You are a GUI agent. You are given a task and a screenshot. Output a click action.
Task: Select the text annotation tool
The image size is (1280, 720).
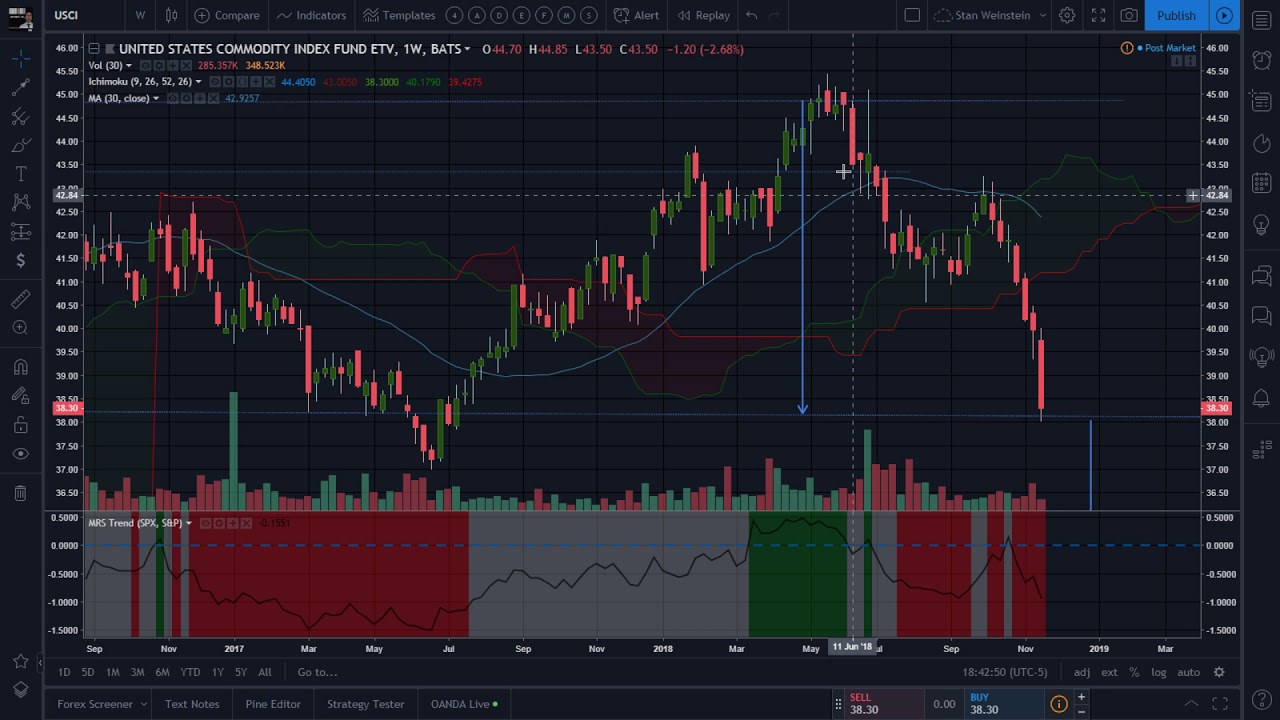point(20,175)
